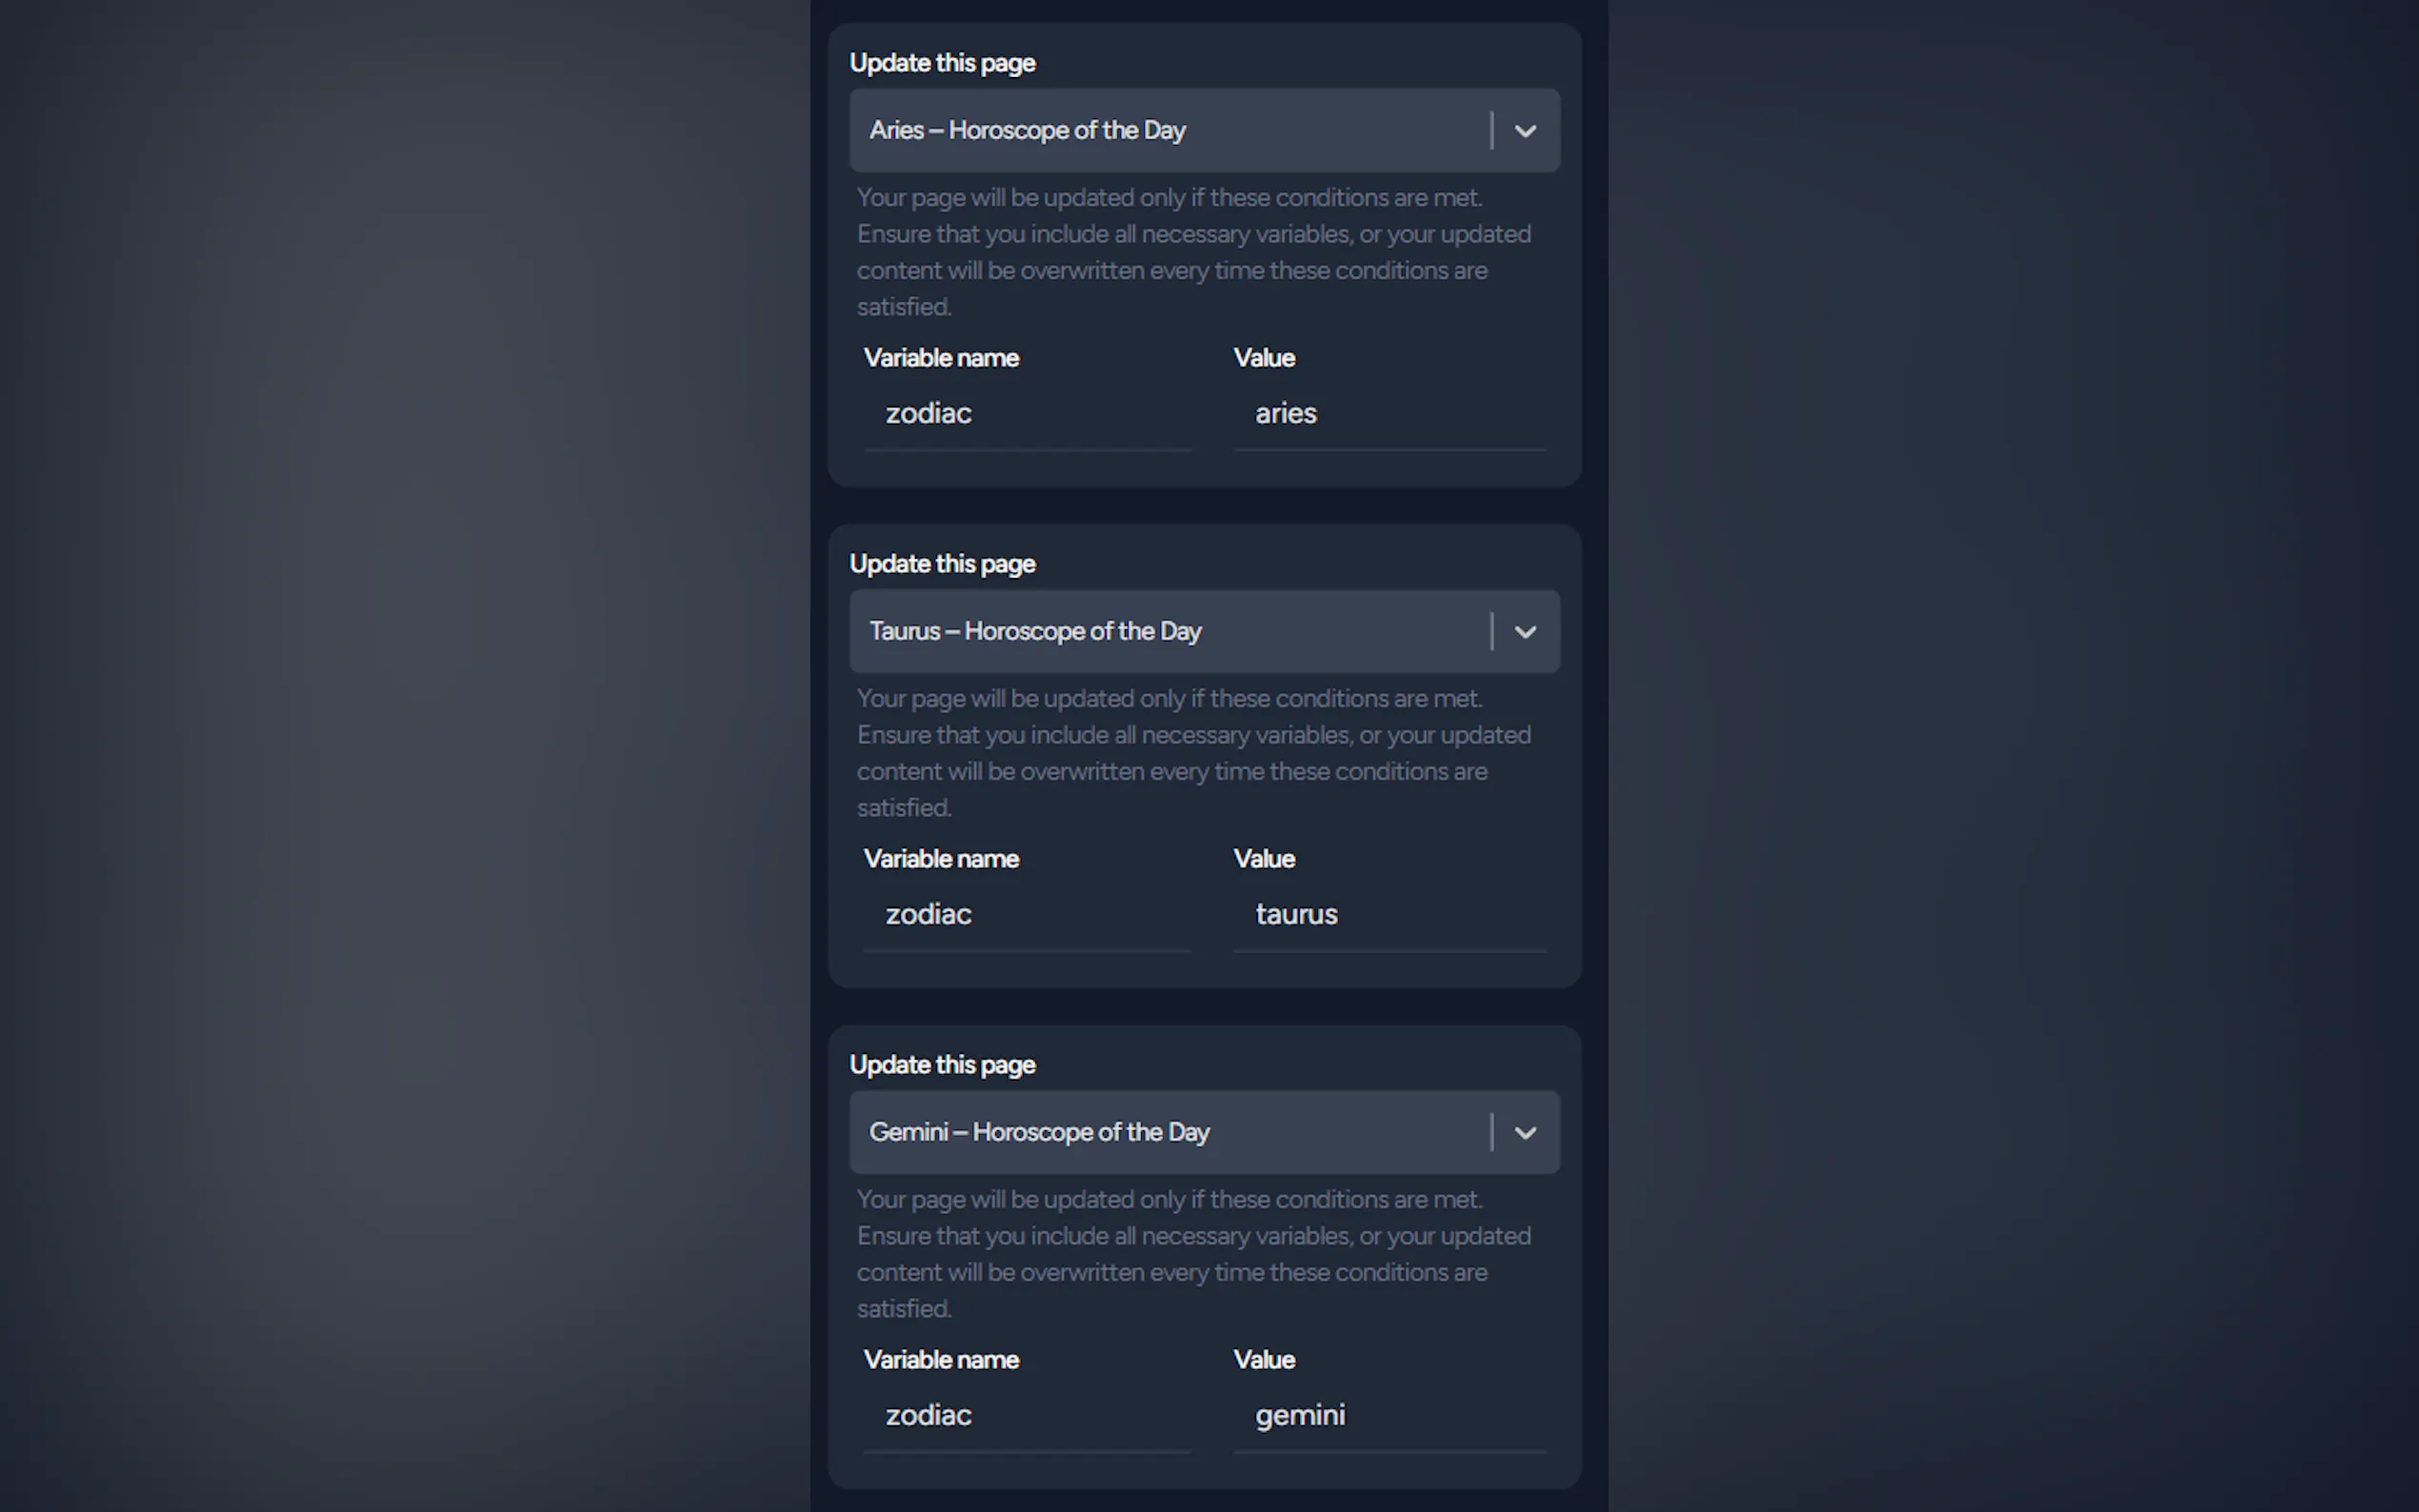Click the zodiac variable name field for Aries

(x=1027, y=414)
